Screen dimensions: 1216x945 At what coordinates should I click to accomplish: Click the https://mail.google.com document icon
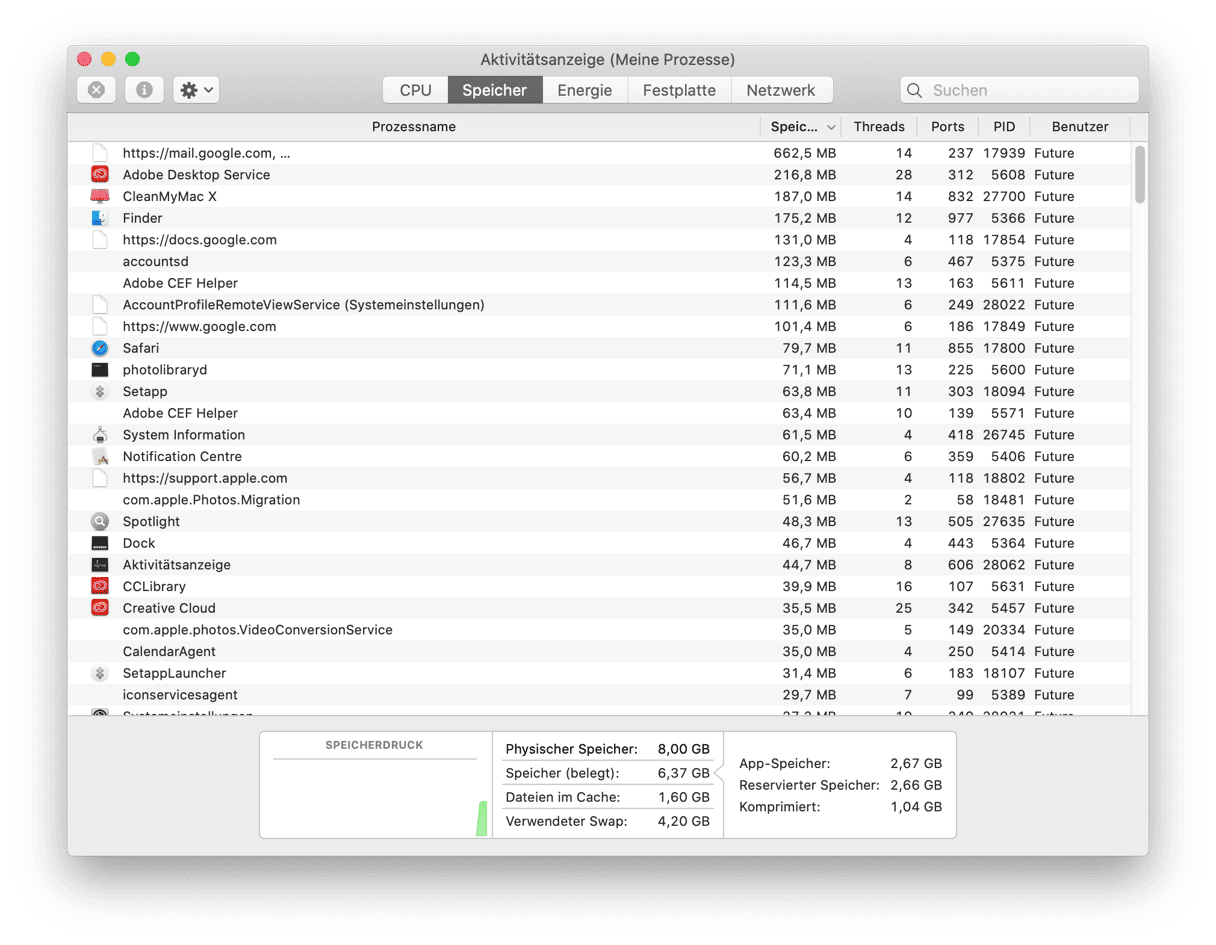point(100,153)
